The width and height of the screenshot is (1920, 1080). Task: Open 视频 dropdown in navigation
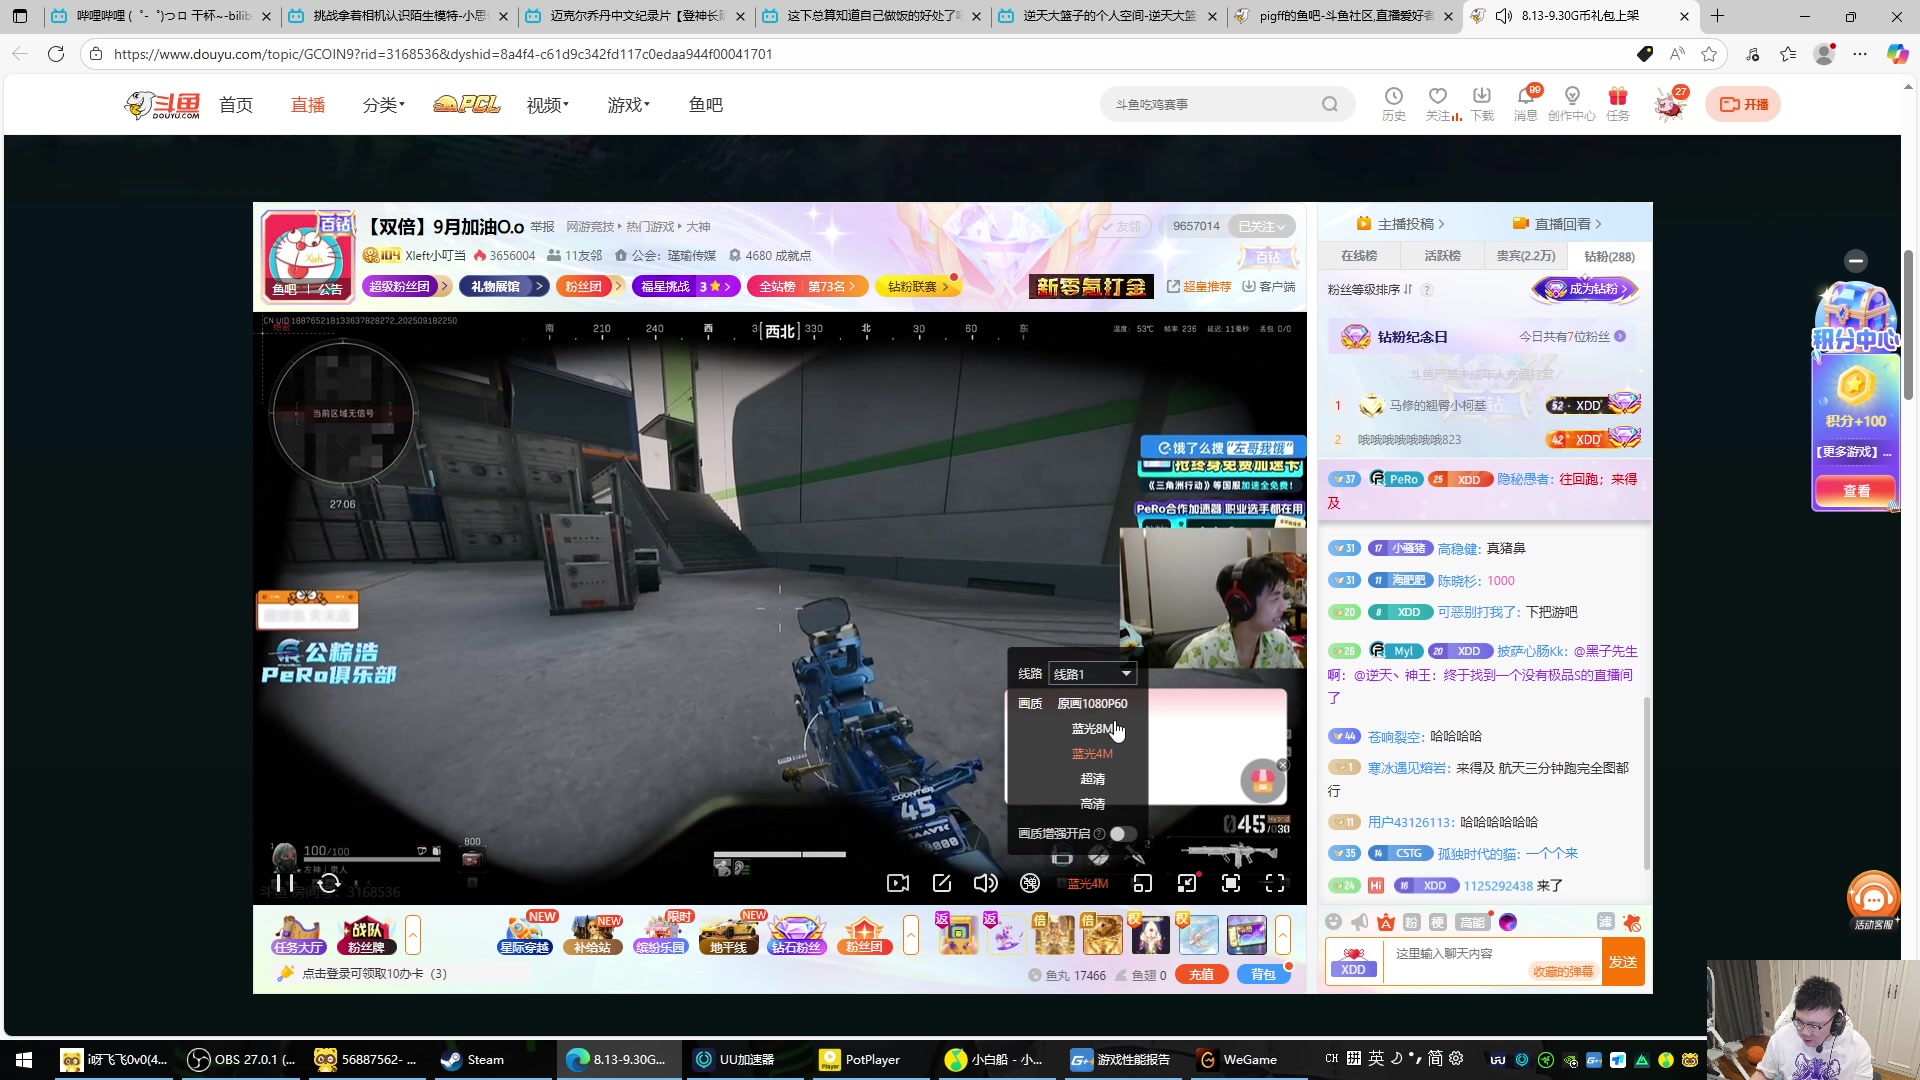[x=548, y=105]
